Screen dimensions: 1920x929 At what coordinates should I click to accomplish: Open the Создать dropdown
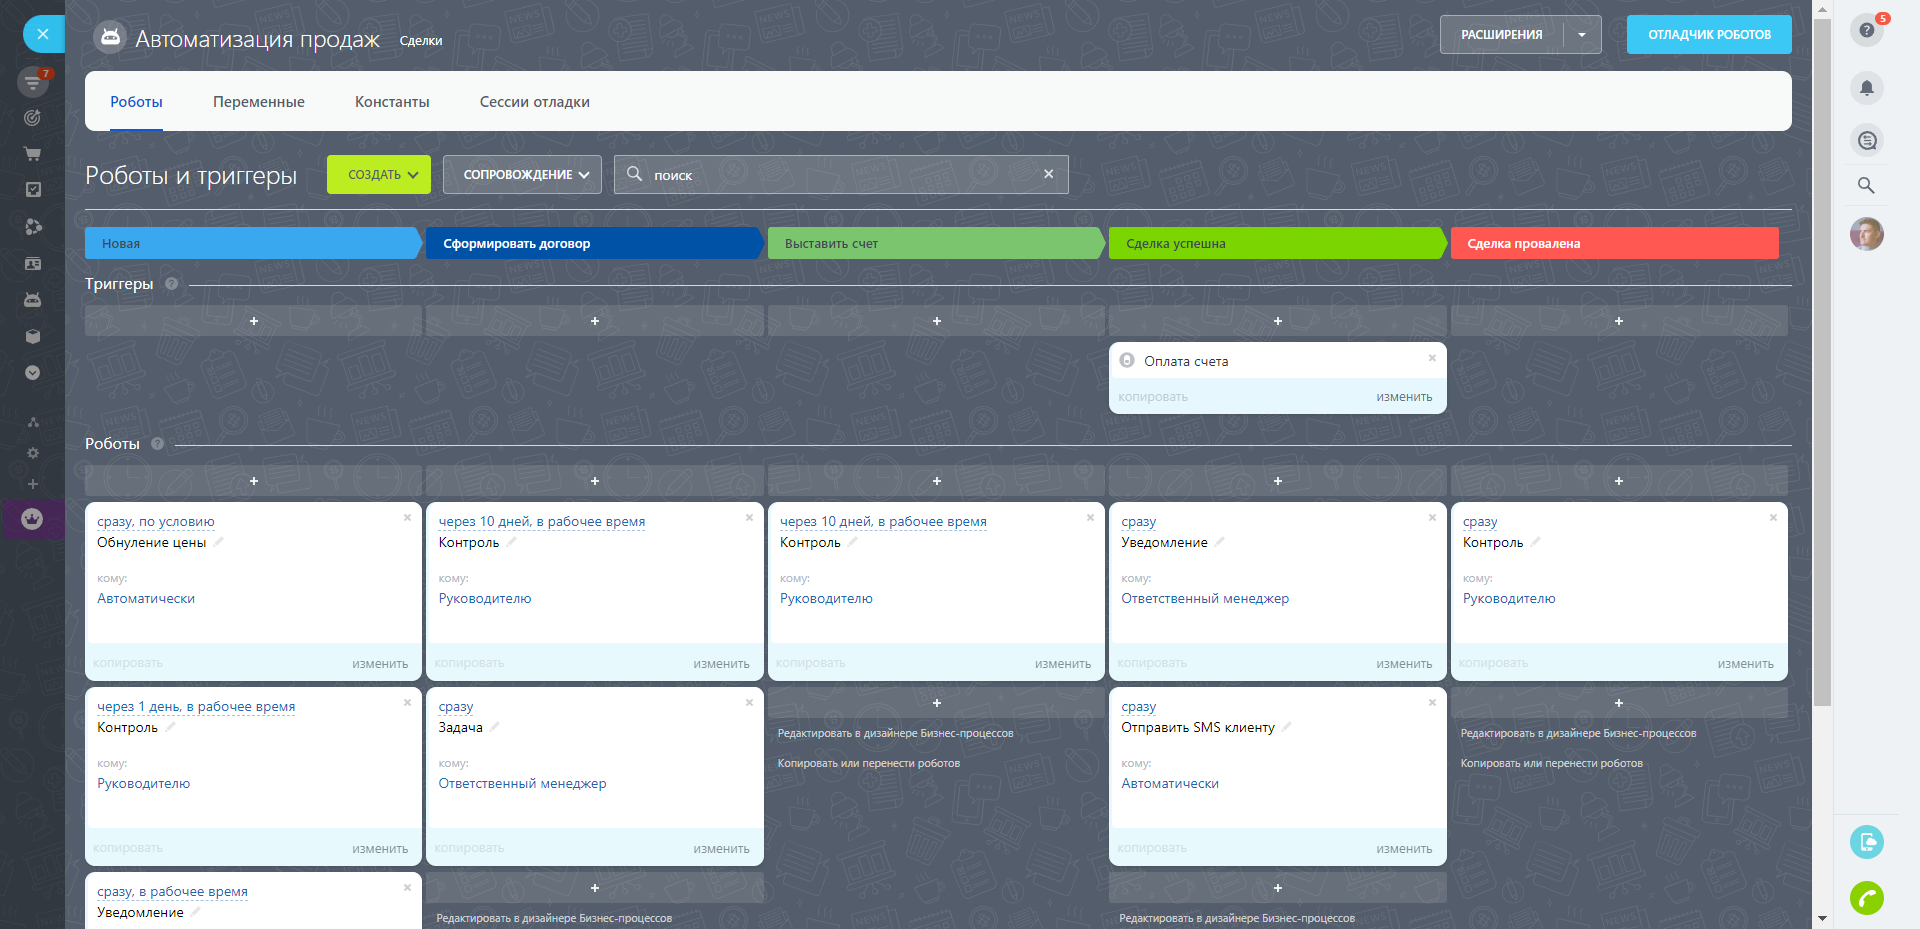[x=378, y=175]
